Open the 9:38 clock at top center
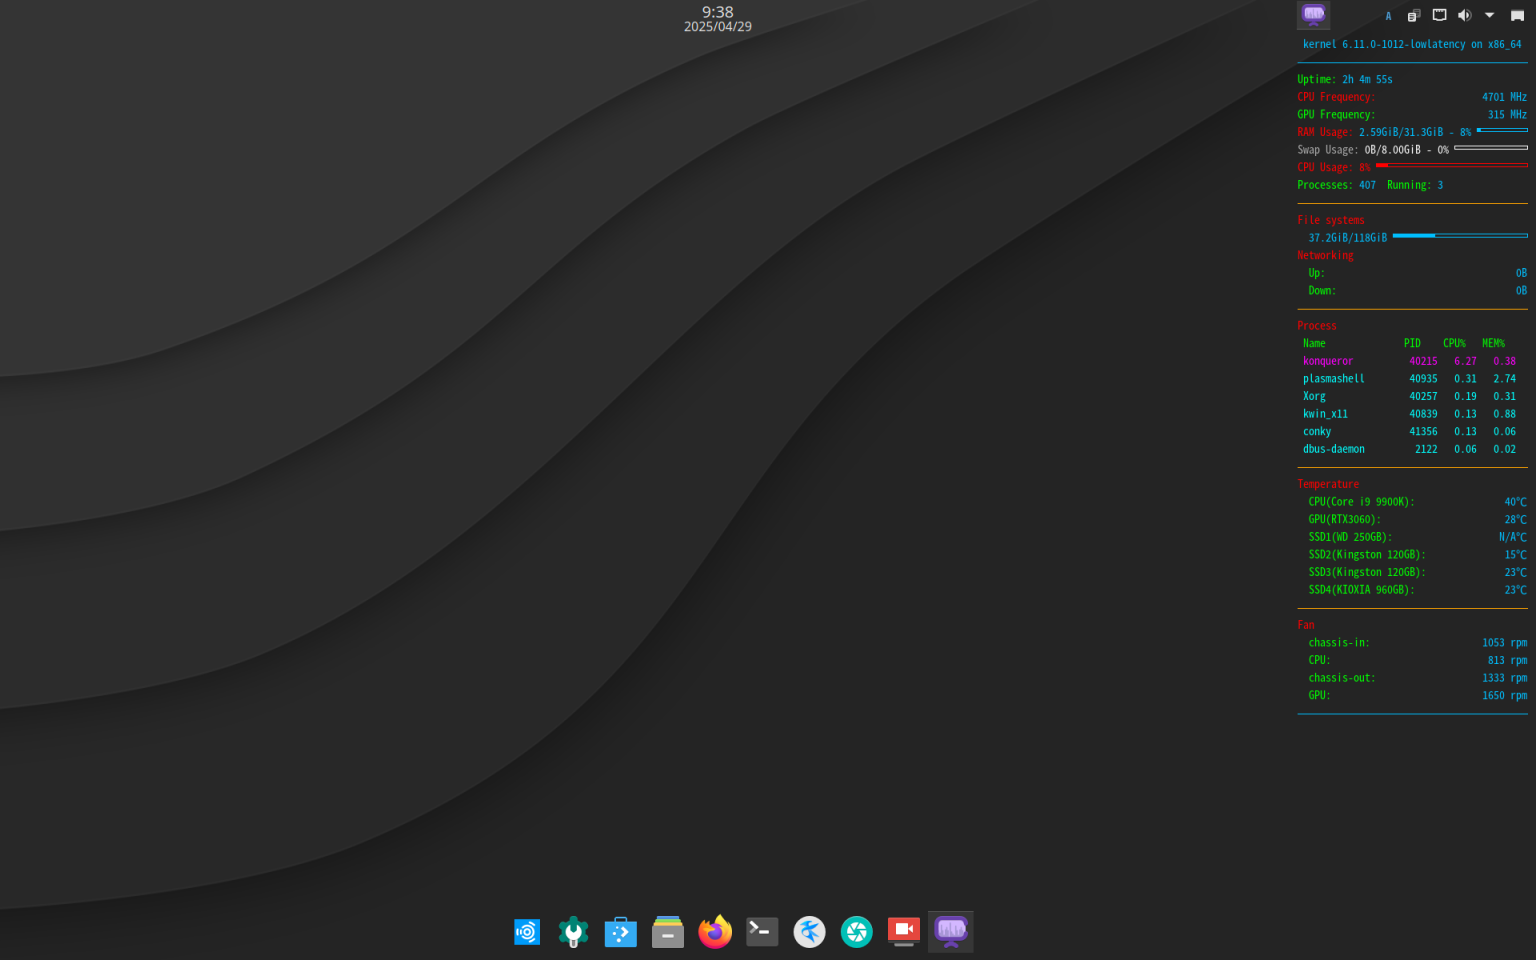Viewport: 1536px width, 960px height. tap(718, 12)
